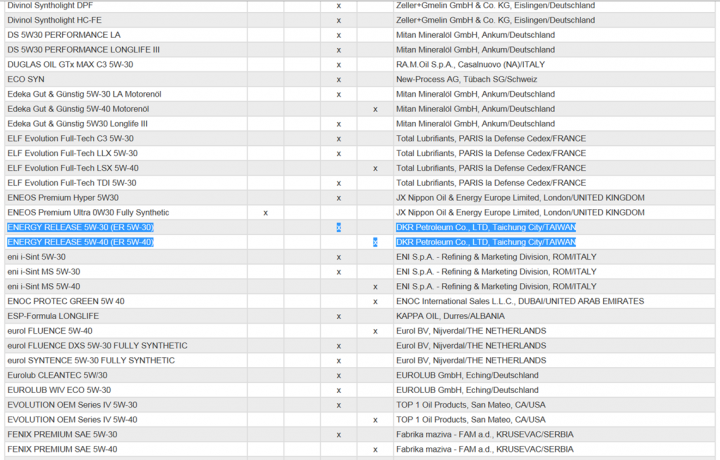The width and height of the screenshot is (720, 460).
Task: Select eni i-Sint MS 5W-40
Action: pos(44,286)
